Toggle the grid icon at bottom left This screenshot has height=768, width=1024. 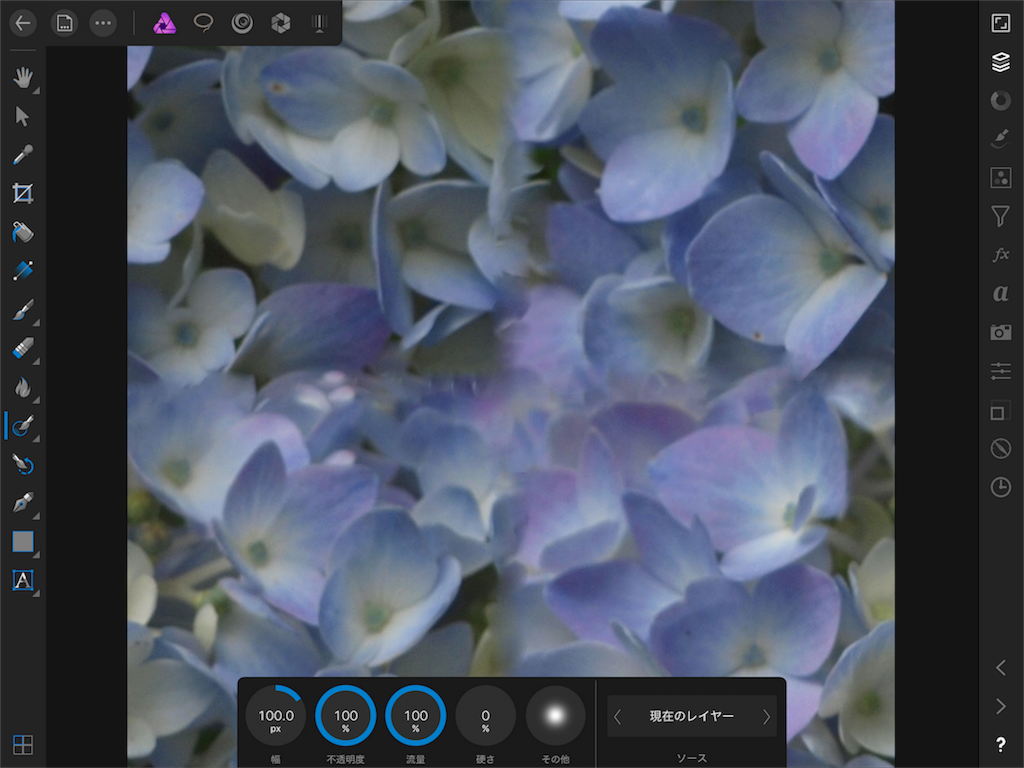[23, 744]
